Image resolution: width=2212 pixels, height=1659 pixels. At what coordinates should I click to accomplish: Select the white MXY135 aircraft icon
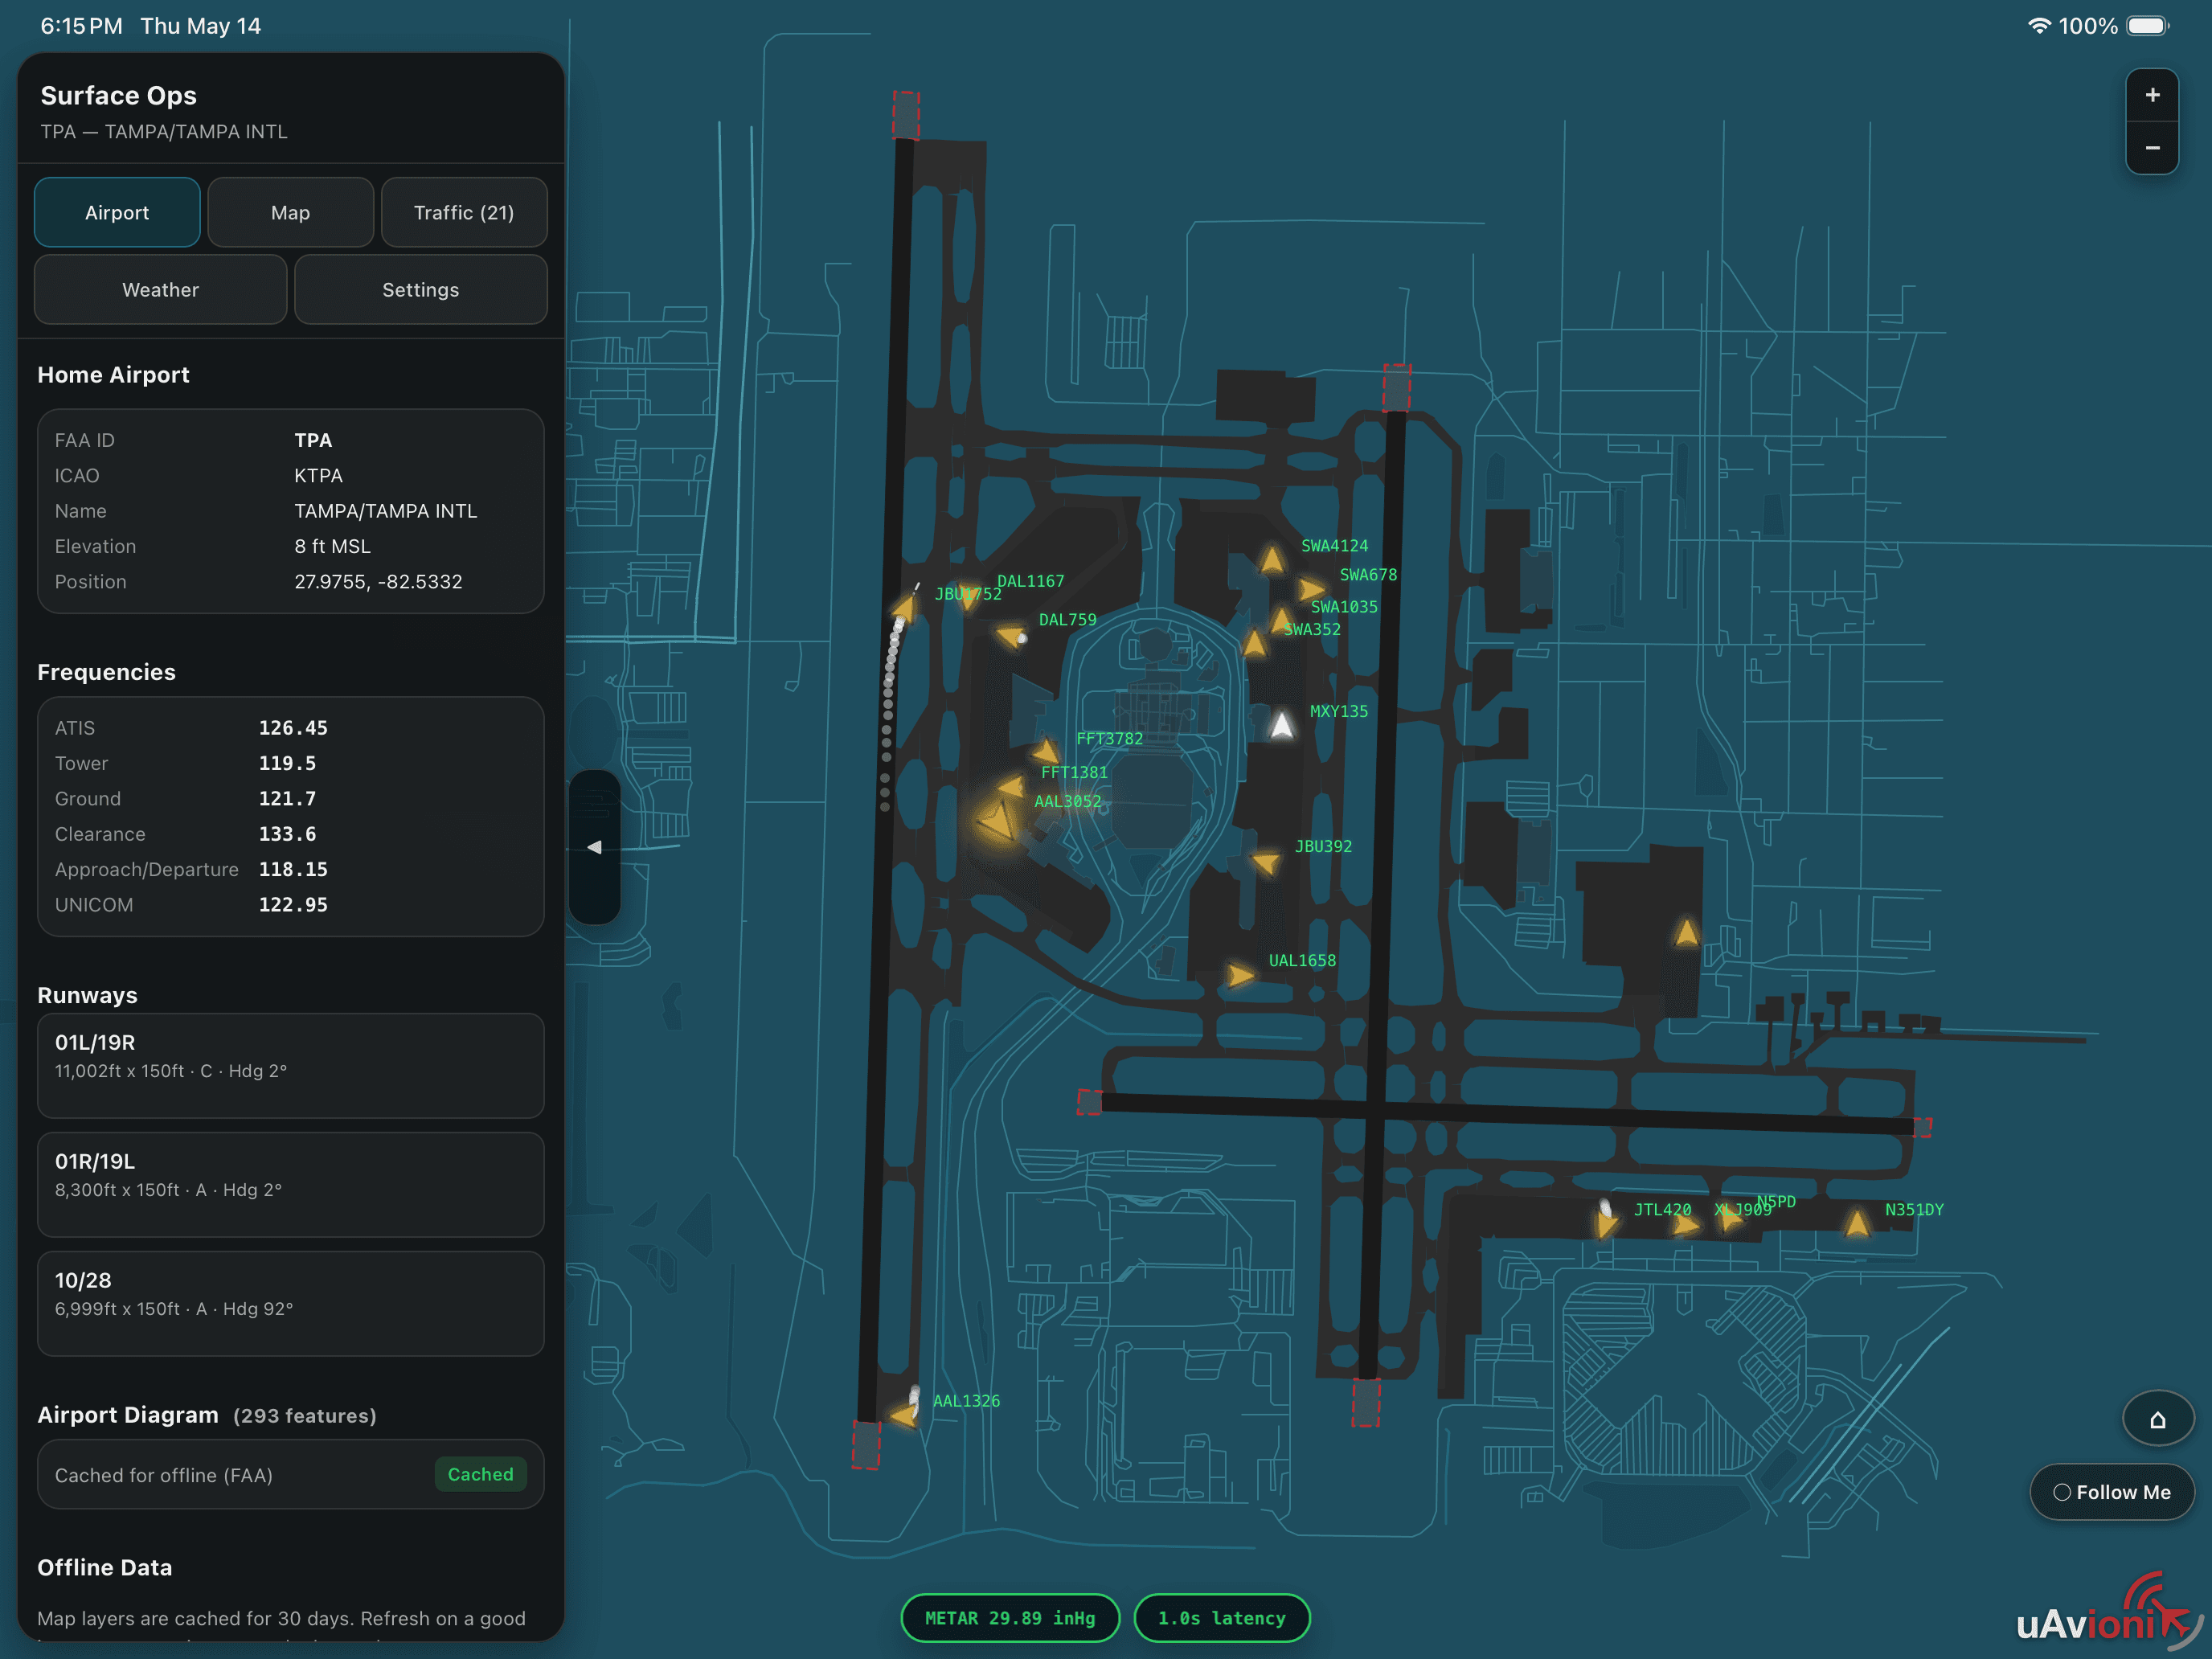pyautogui.click(x=1281, y=724)
